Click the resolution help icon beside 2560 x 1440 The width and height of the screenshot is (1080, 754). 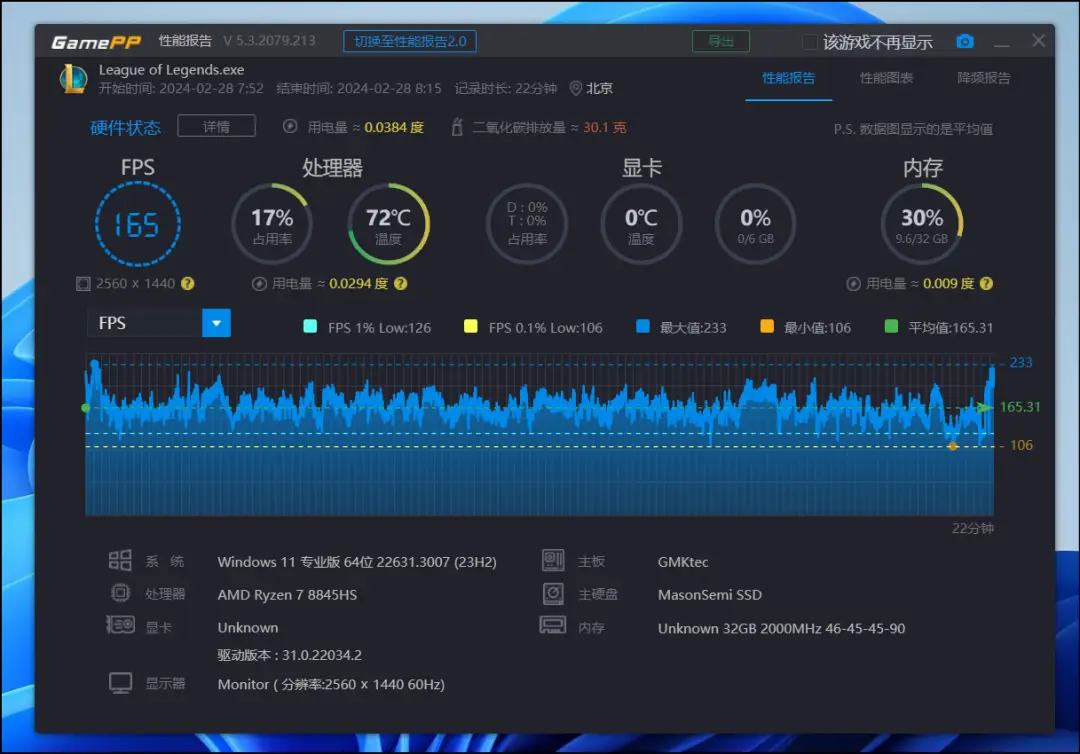point(187,284)
